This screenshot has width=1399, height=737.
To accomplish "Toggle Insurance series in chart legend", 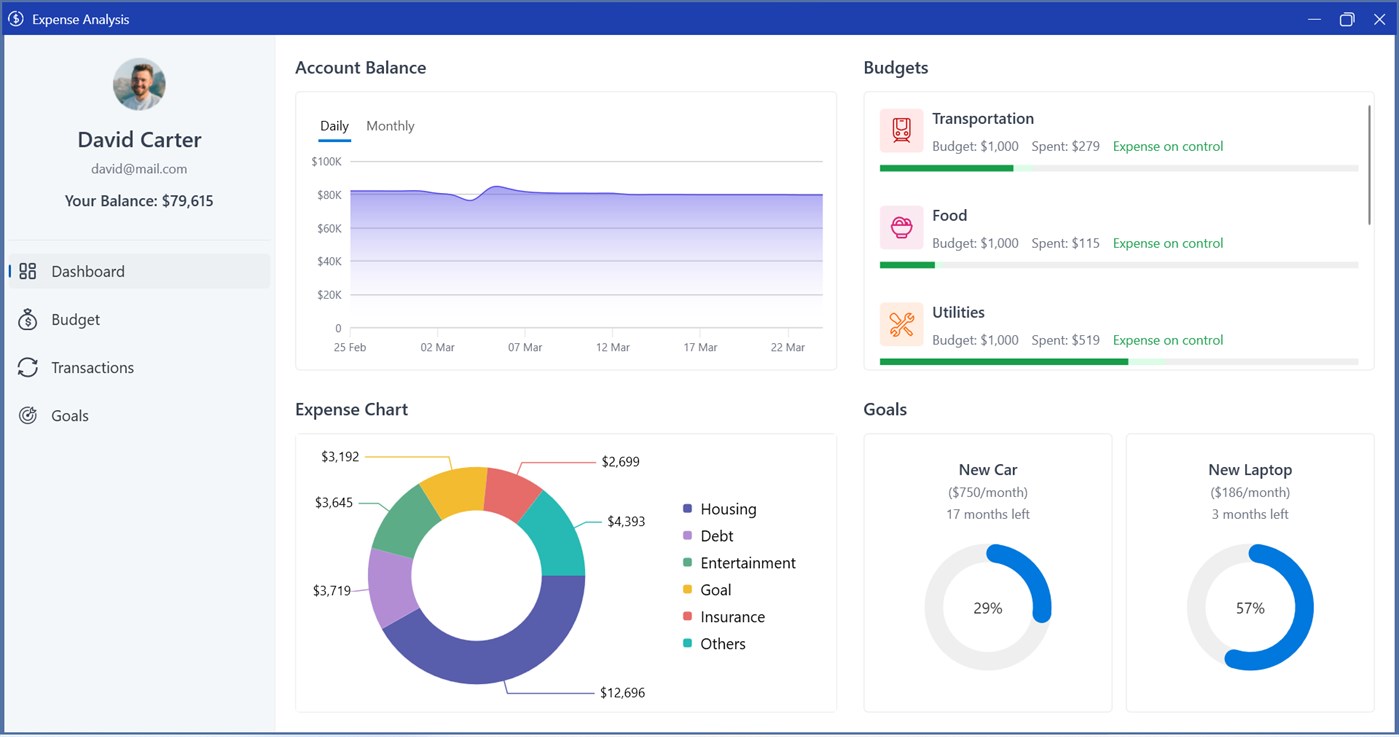I will [x=723, y=617].
